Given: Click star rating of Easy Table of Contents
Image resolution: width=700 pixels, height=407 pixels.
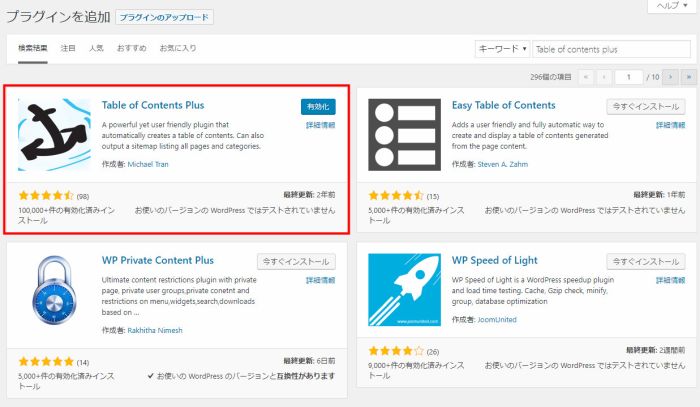Looking at the screenshot, I should point(396,195).
